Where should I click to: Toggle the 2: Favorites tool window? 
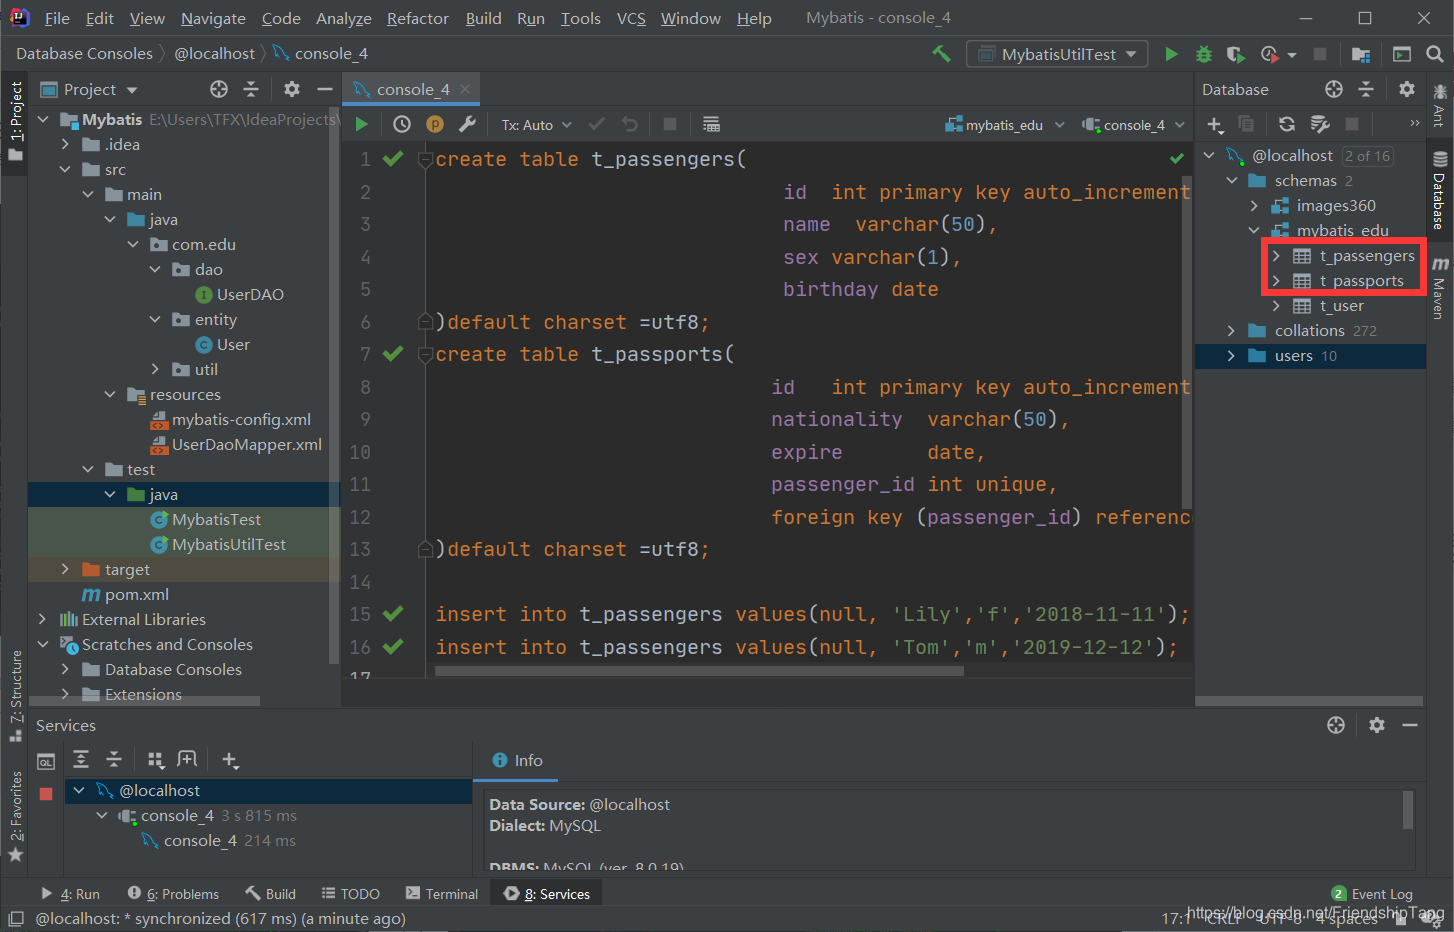15,816
